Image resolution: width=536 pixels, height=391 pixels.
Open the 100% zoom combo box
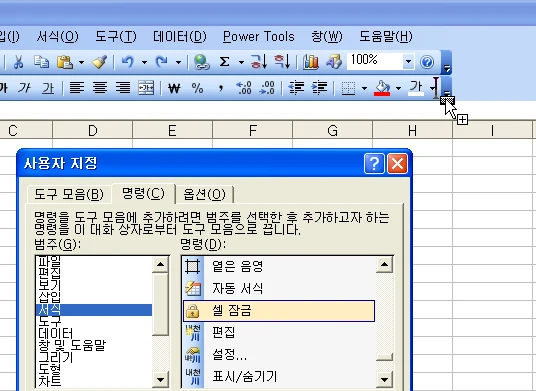pos(381,62)
